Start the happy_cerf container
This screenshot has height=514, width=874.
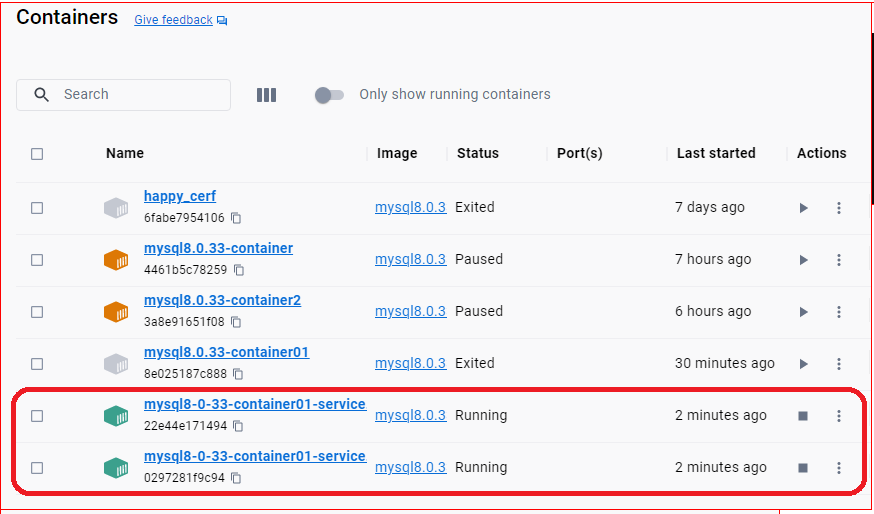(803, 208)
